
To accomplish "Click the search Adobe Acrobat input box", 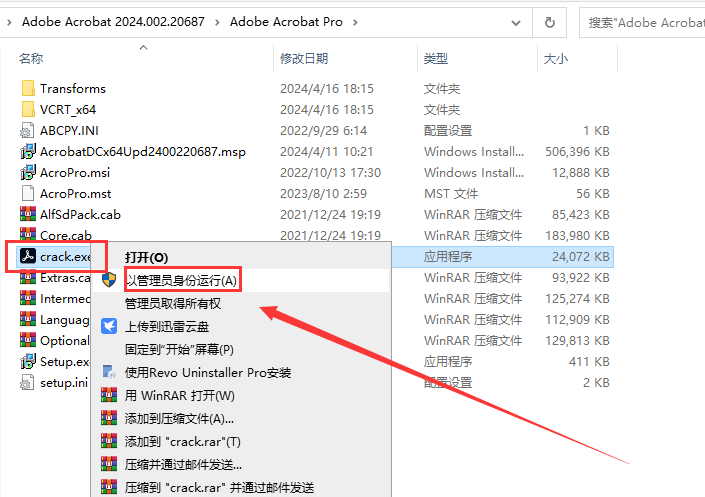I will tap(642, 22).
